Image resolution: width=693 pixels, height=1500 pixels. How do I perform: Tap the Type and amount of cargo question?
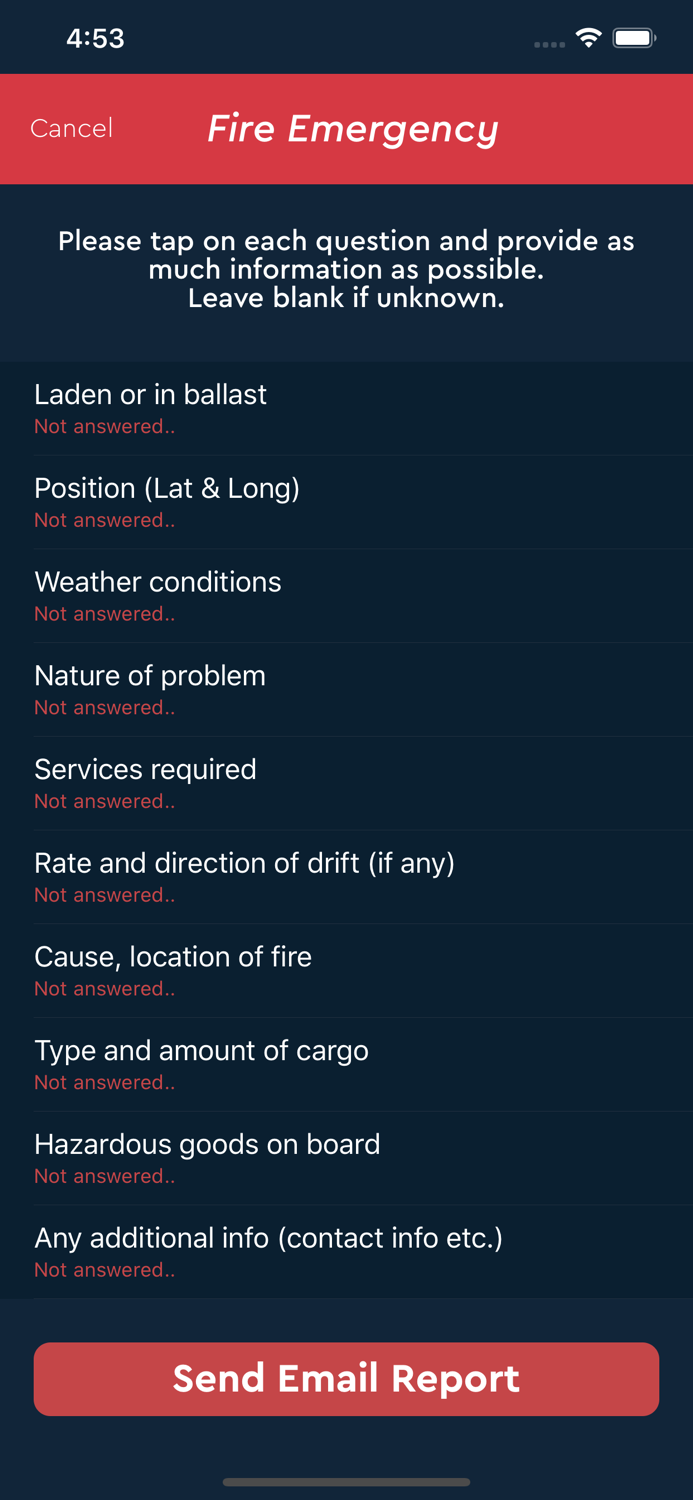click(346, 1064)
